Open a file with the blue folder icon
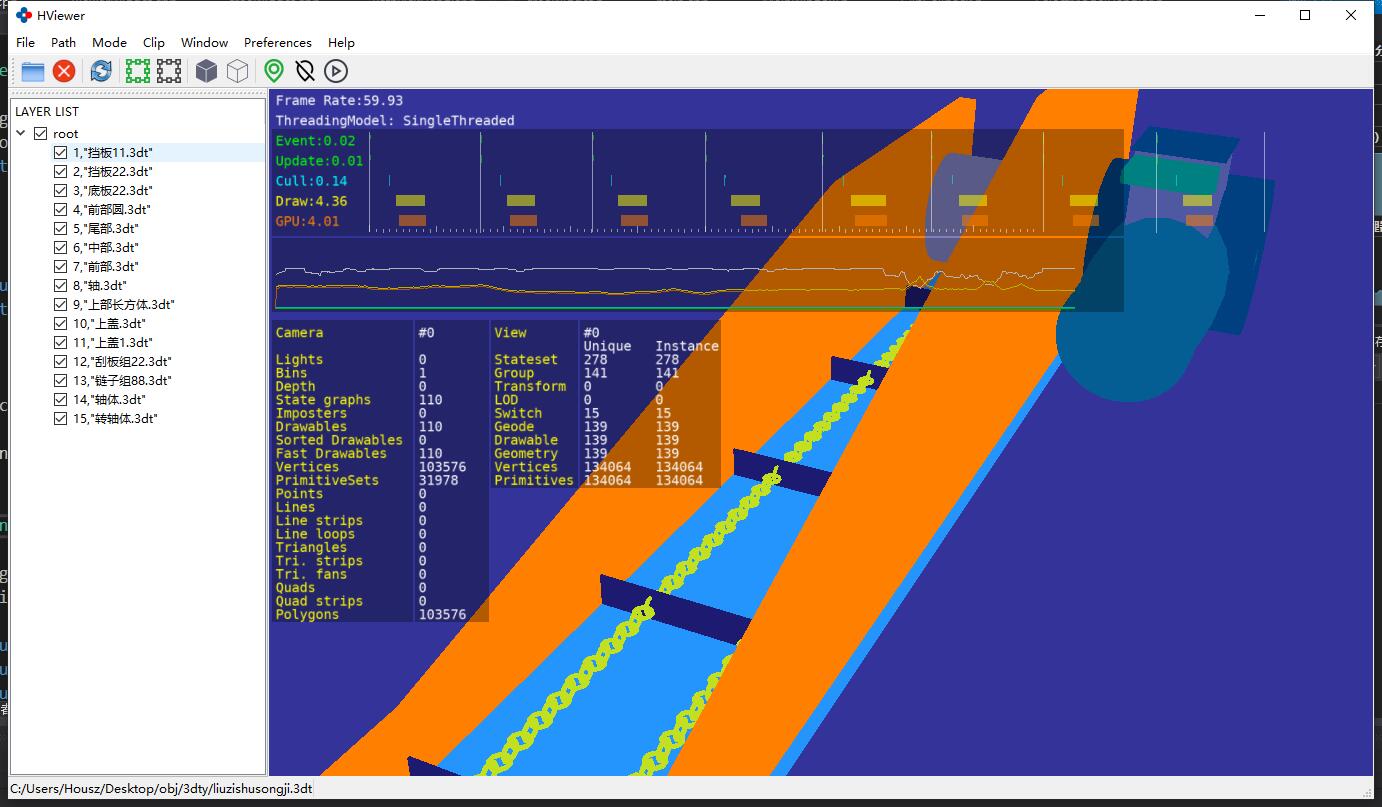The image size is (1382, 807). pos(33,71)
